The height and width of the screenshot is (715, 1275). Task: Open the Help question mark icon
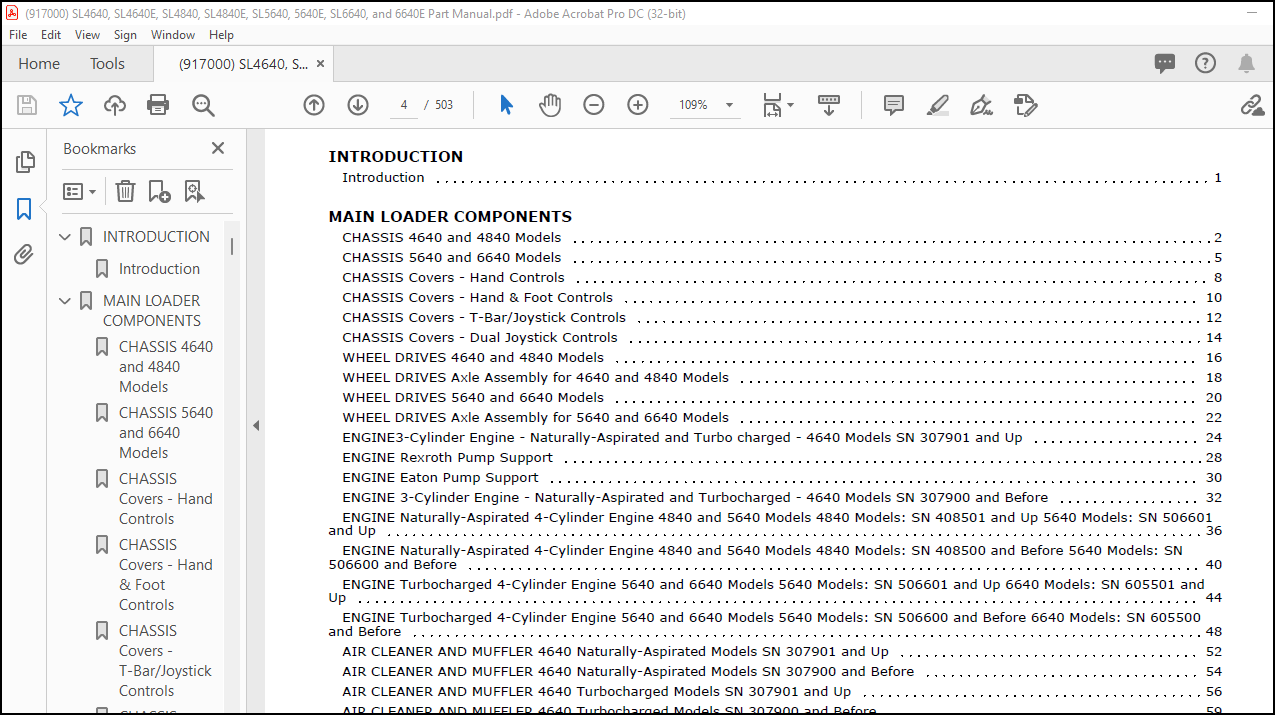1206,63
